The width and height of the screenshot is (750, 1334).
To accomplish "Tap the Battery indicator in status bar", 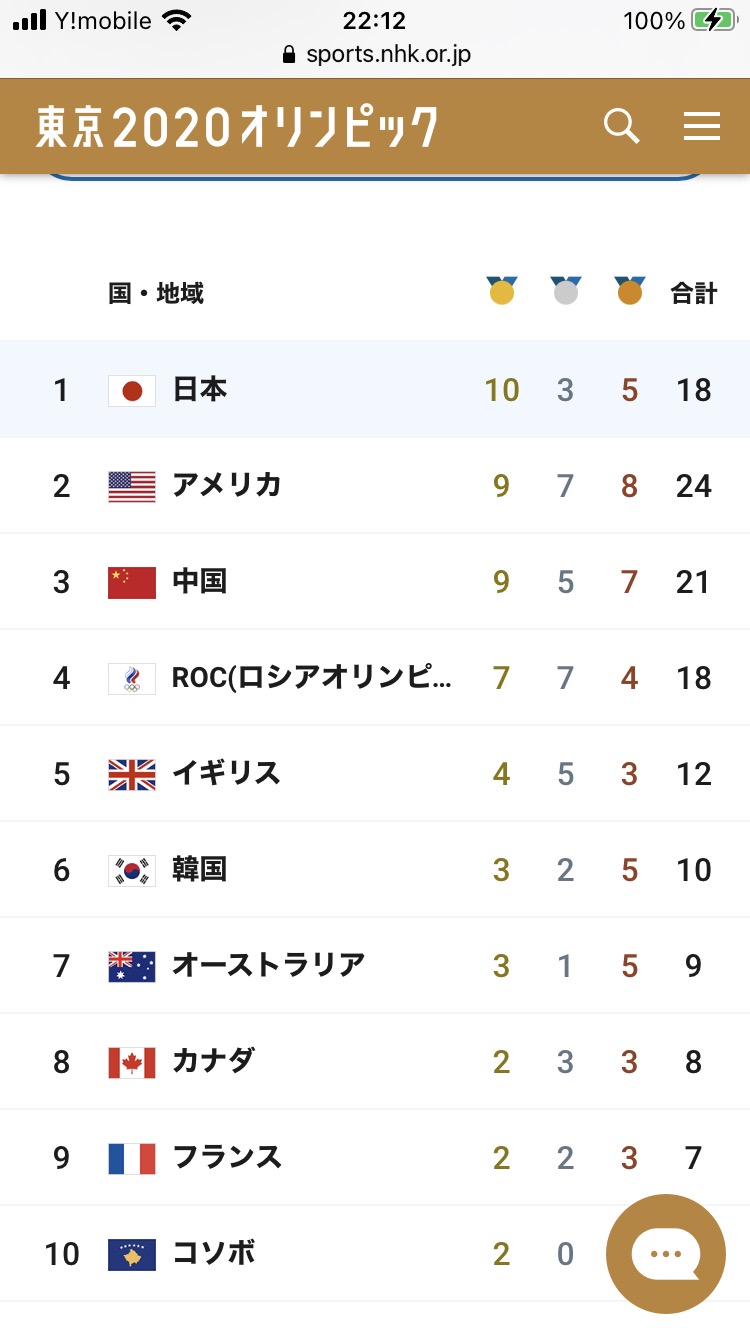I will [x=713, y=21].
